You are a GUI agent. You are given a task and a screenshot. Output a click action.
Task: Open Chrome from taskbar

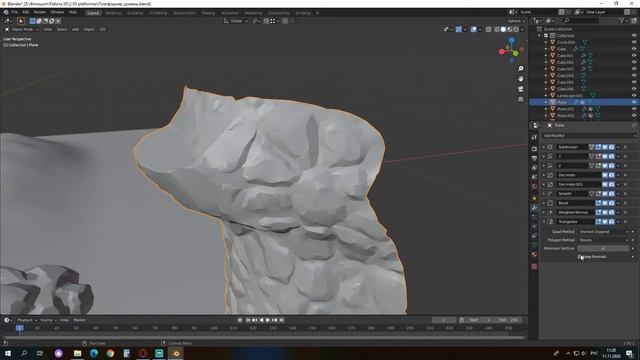point(110,353)
